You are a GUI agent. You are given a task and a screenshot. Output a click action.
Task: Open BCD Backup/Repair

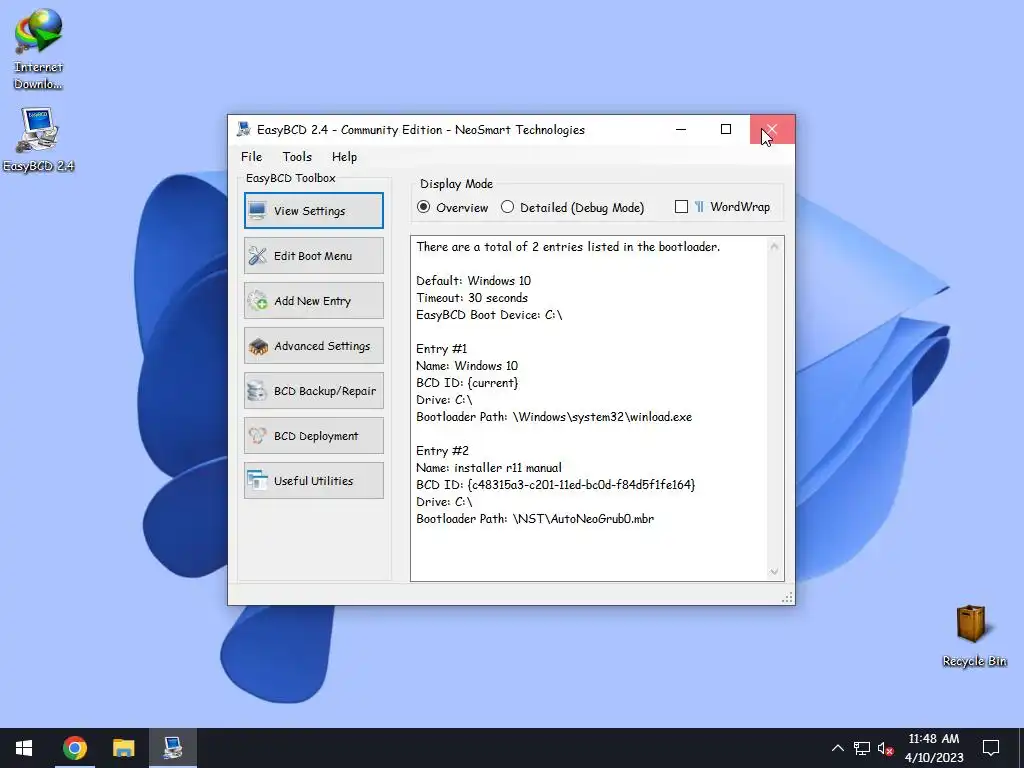tap(313, 391)
